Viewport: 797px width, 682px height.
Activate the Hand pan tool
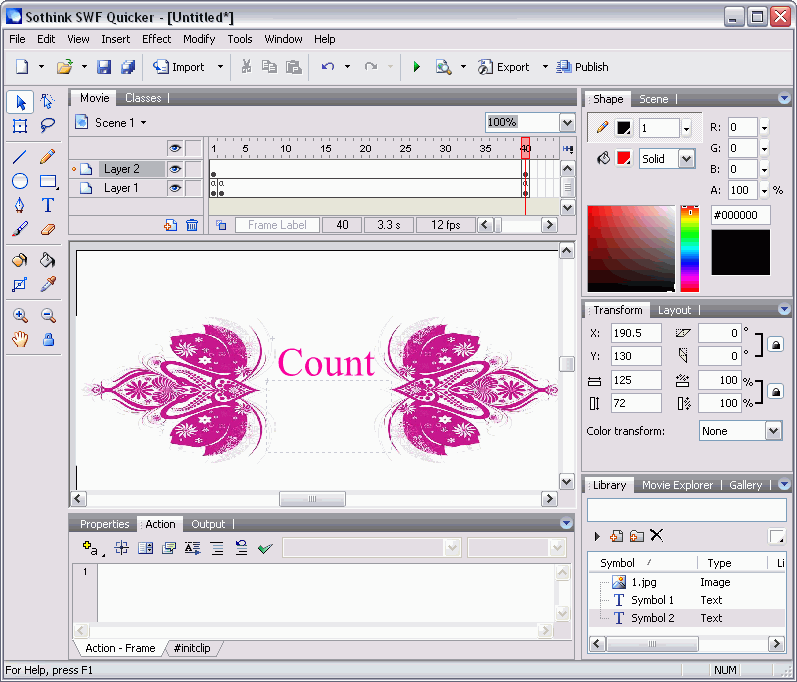(x=20, y=340)
